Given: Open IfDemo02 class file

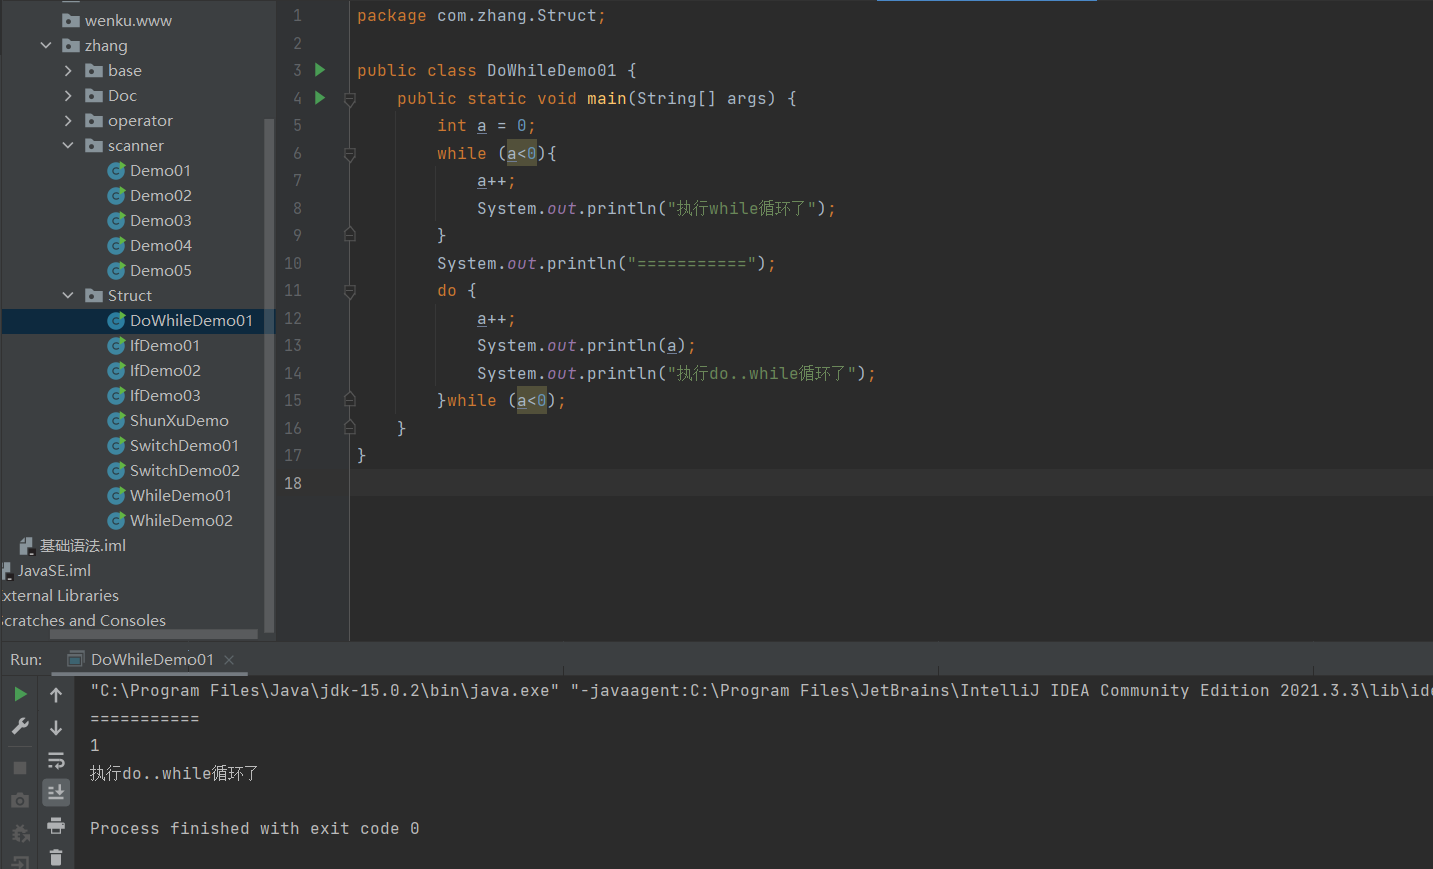Looking at the screenshot, I should point(165,370).
